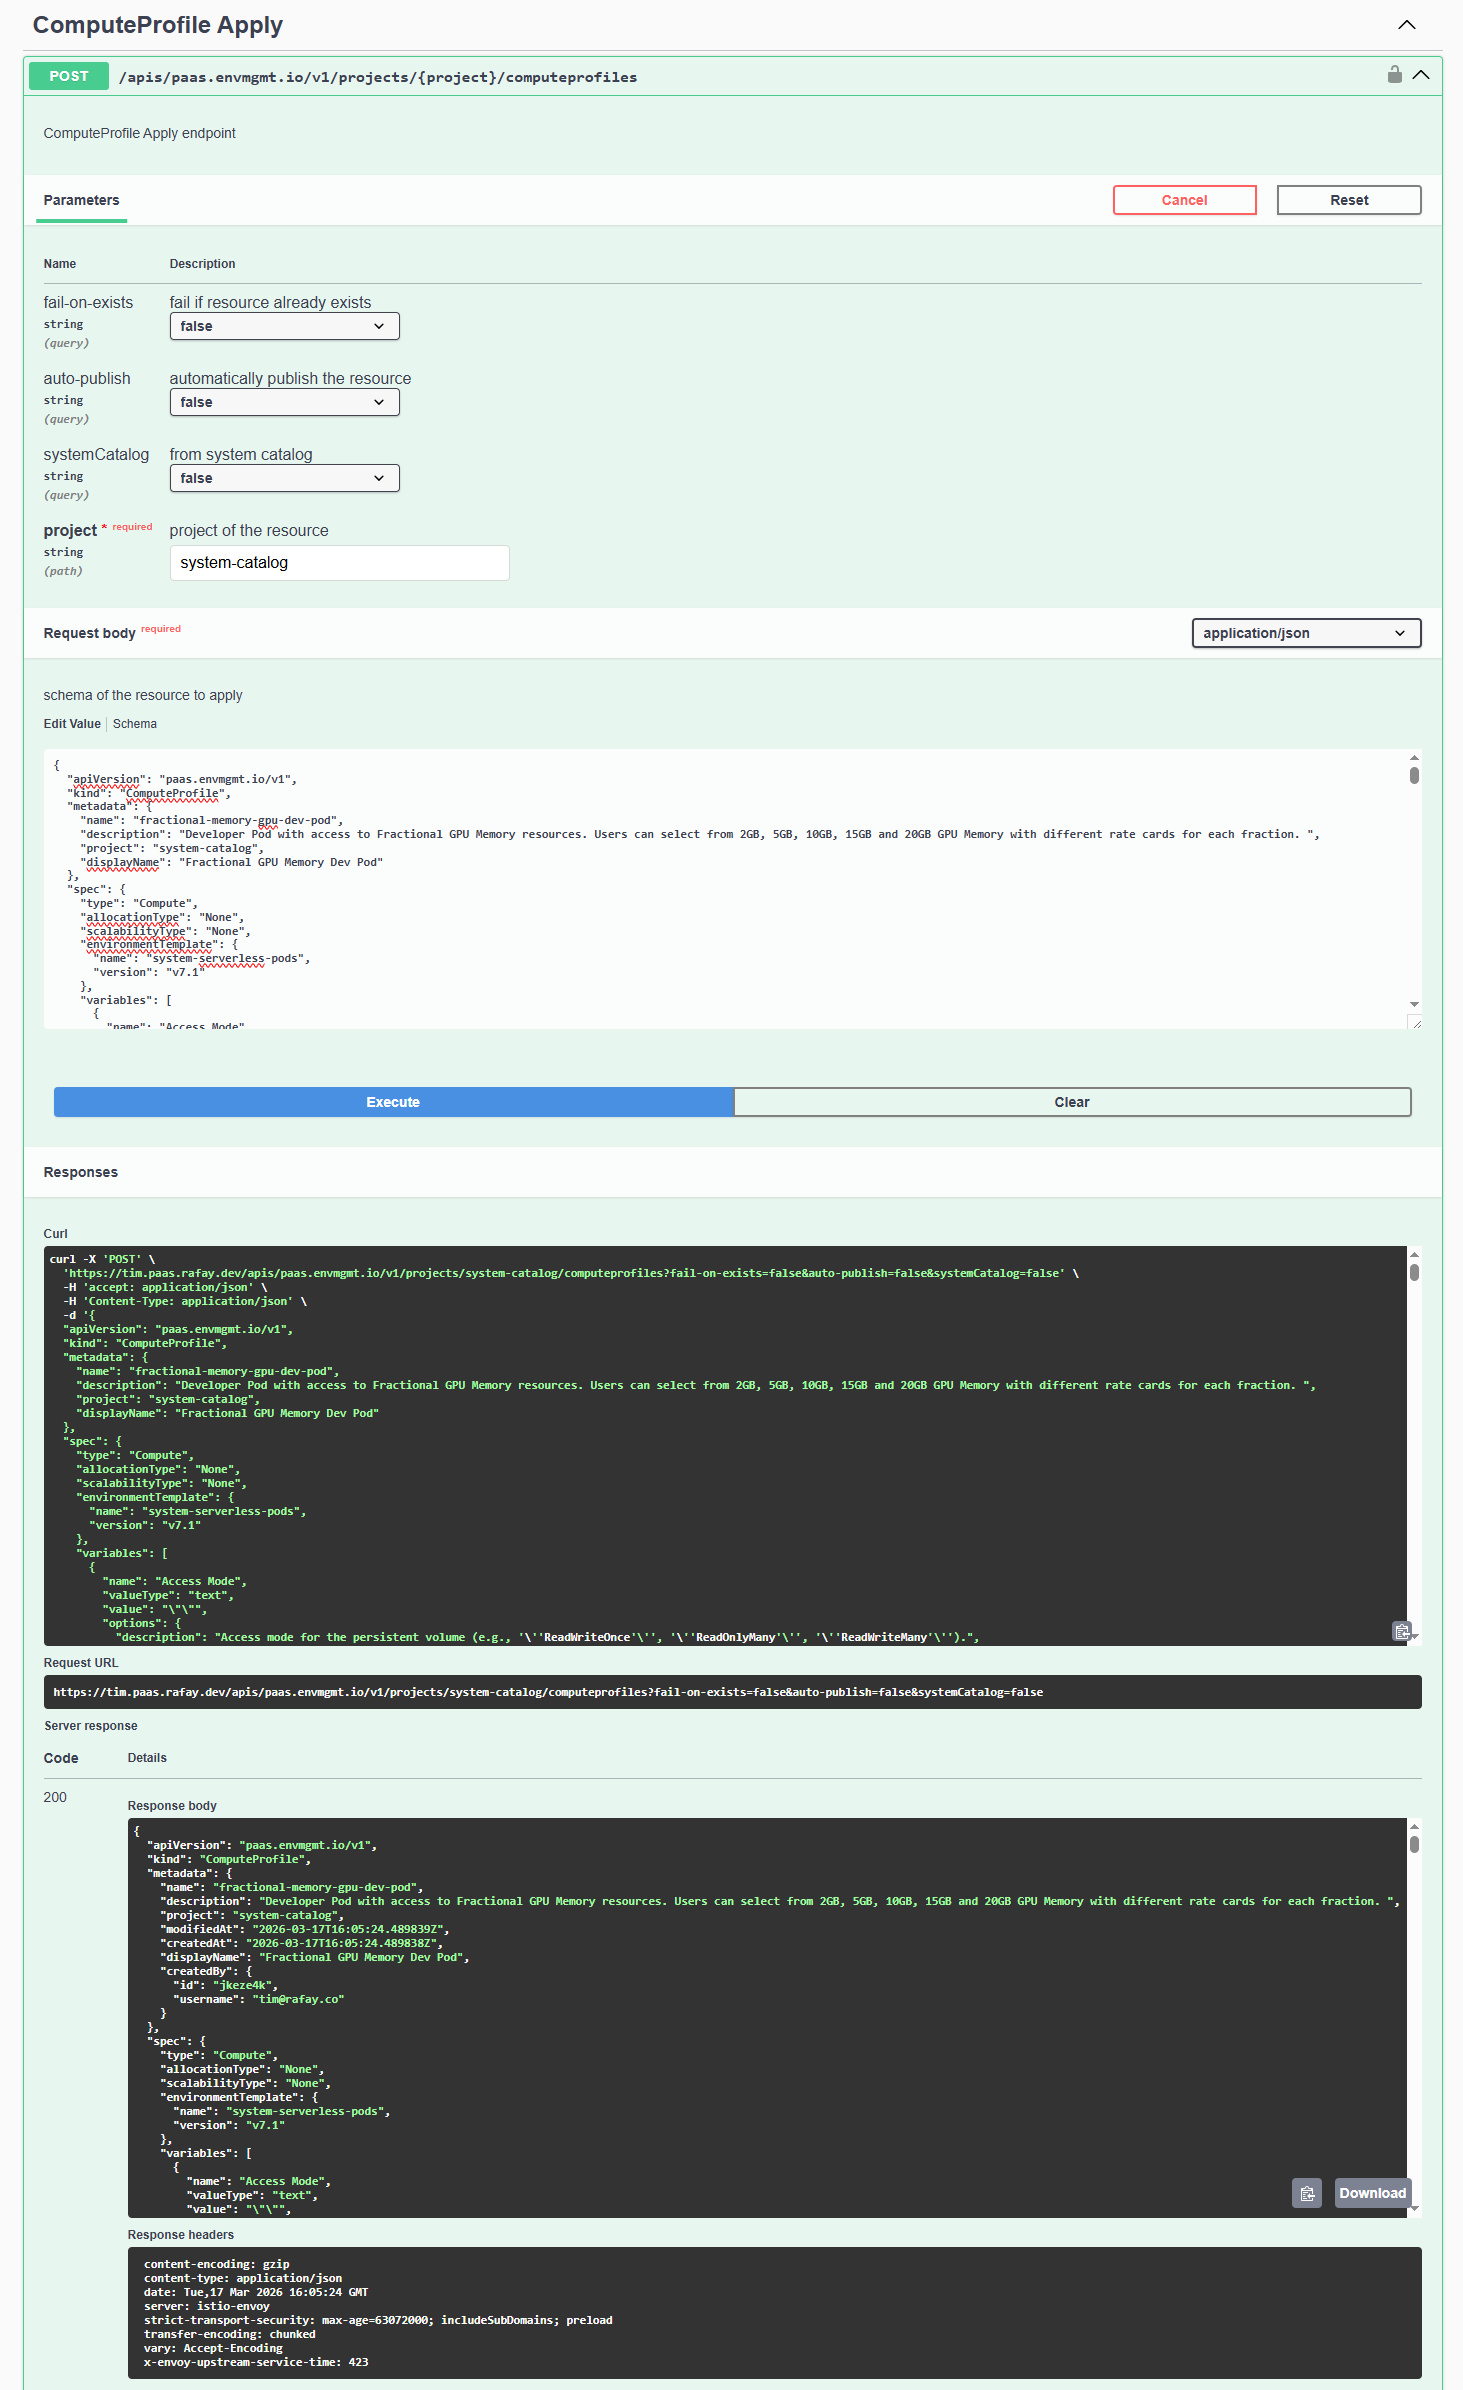Grab the request body resize handle
Screen dimensions: 1463x2390
click(x=1415, y=1022)
